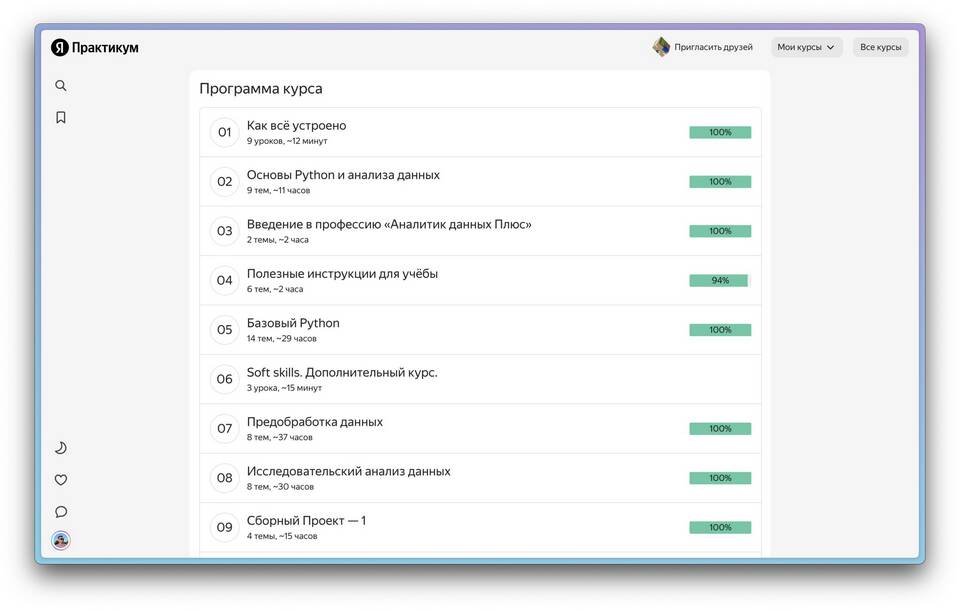Screen dimensions: 960x610
Task: Open bookmarks from the sidebar icon
Action: (61, 118)
